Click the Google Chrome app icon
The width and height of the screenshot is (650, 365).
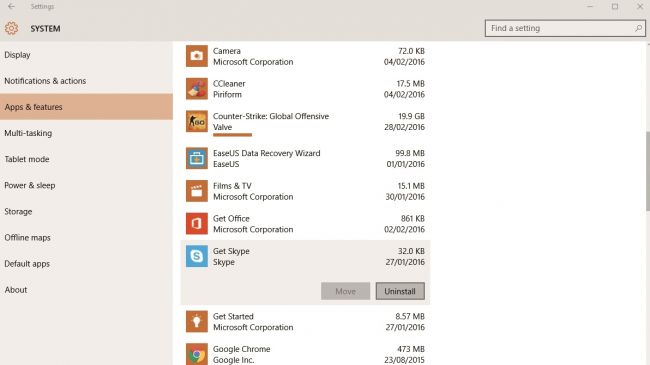(x=196, y=354)
